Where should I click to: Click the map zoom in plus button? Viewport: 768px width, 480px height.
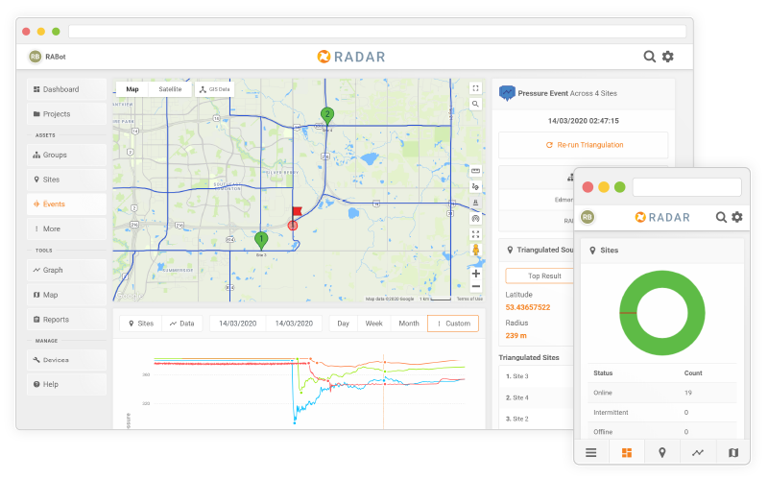click(476, 273)
